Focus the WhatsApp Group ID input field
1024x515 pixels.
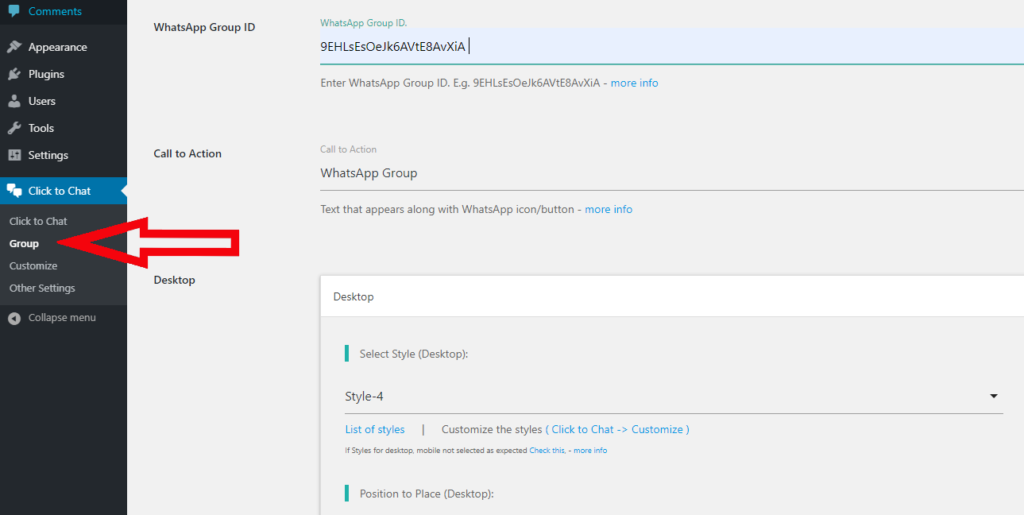click(x=672, y=47)
